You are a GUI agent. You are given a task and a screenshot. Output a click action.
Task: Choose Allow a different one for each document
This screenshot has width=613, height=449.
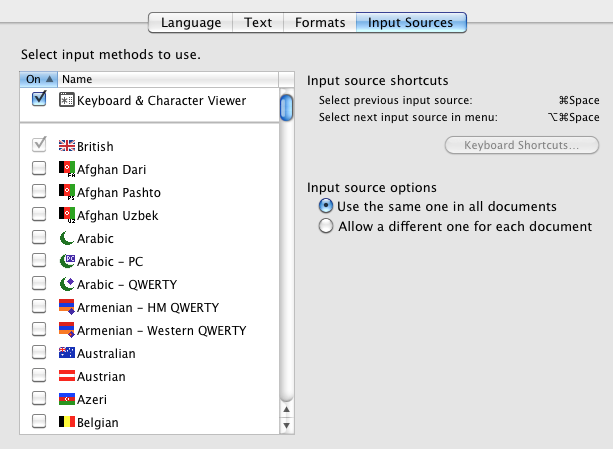point(325,226)
